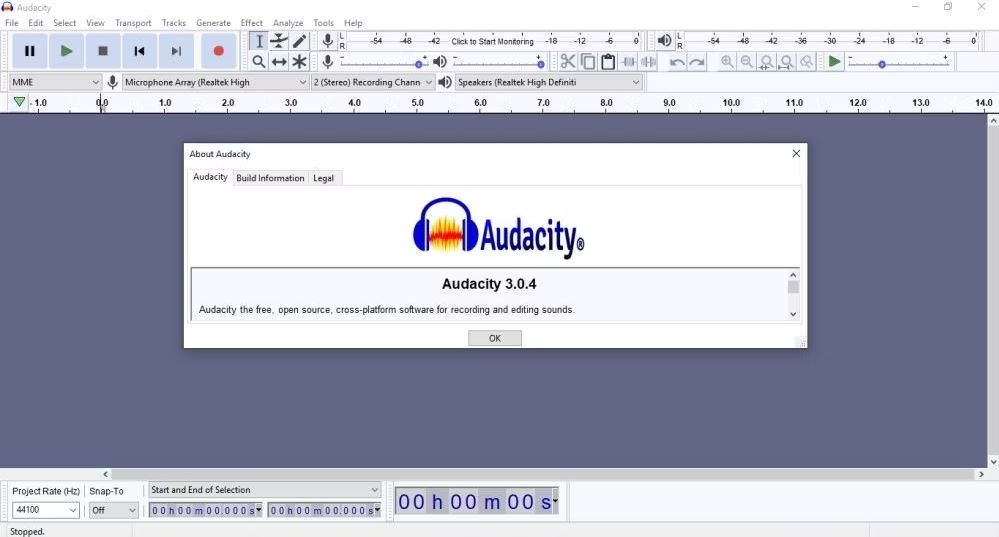Open the Transport menu

click(x=133, y=23)
